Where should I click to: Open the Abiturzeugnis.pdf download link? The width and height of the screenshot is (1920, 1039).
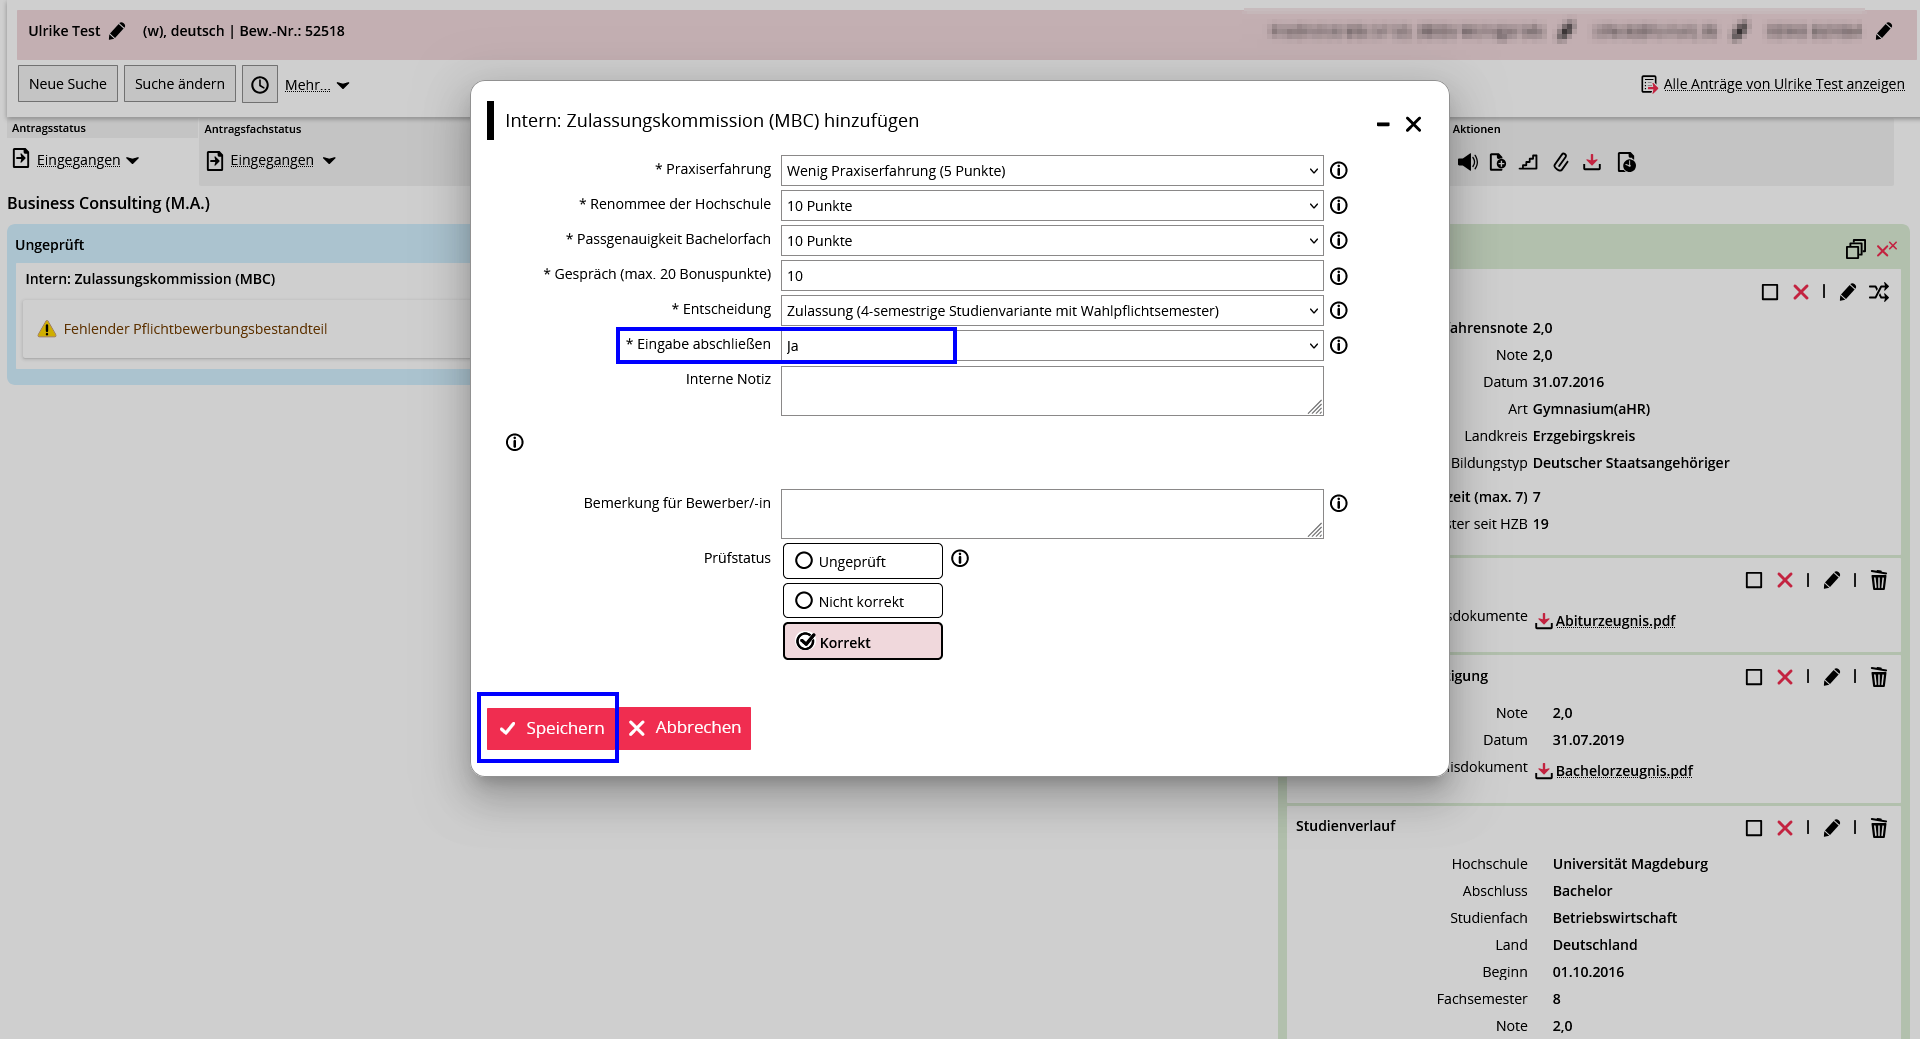coord(1614,621)
